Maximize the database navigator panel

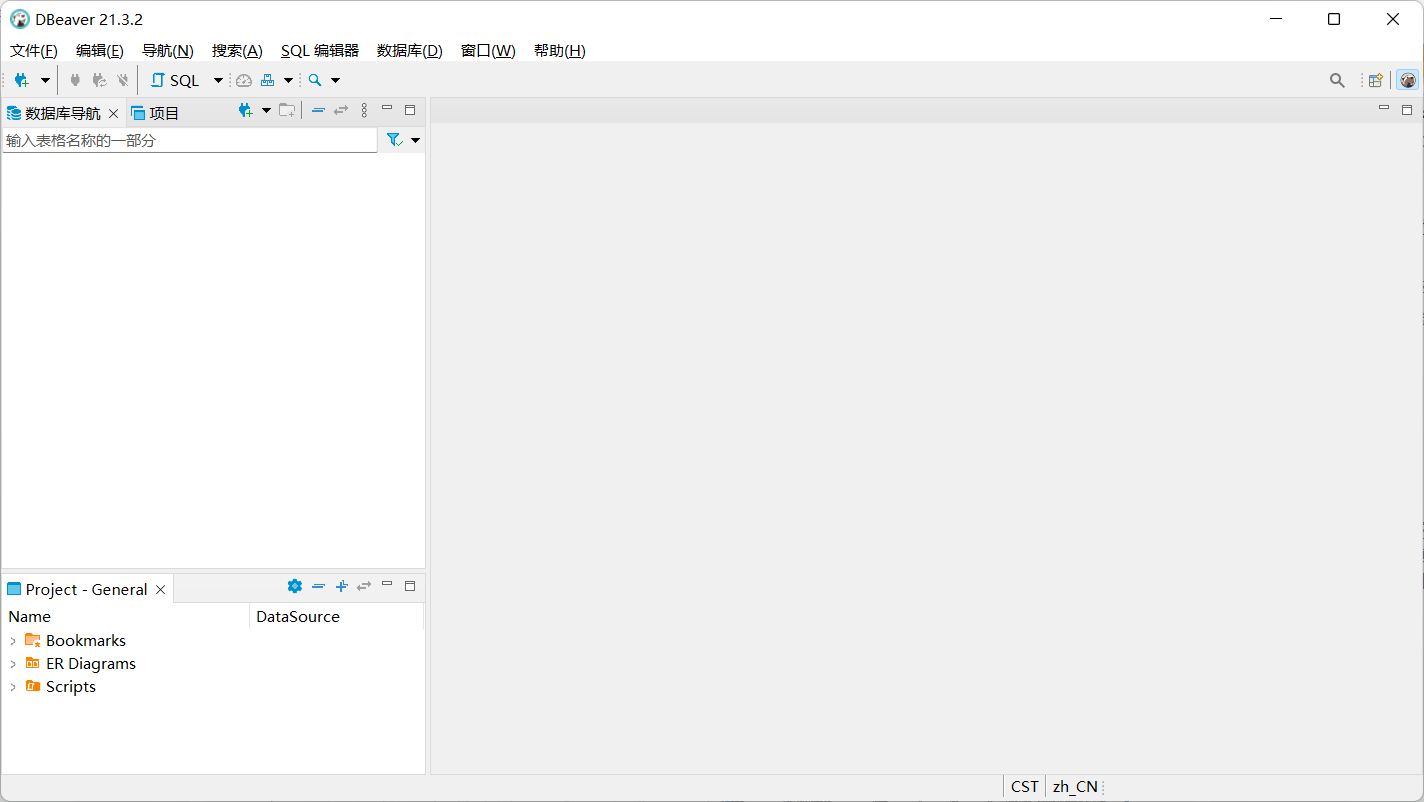[410, 110]
